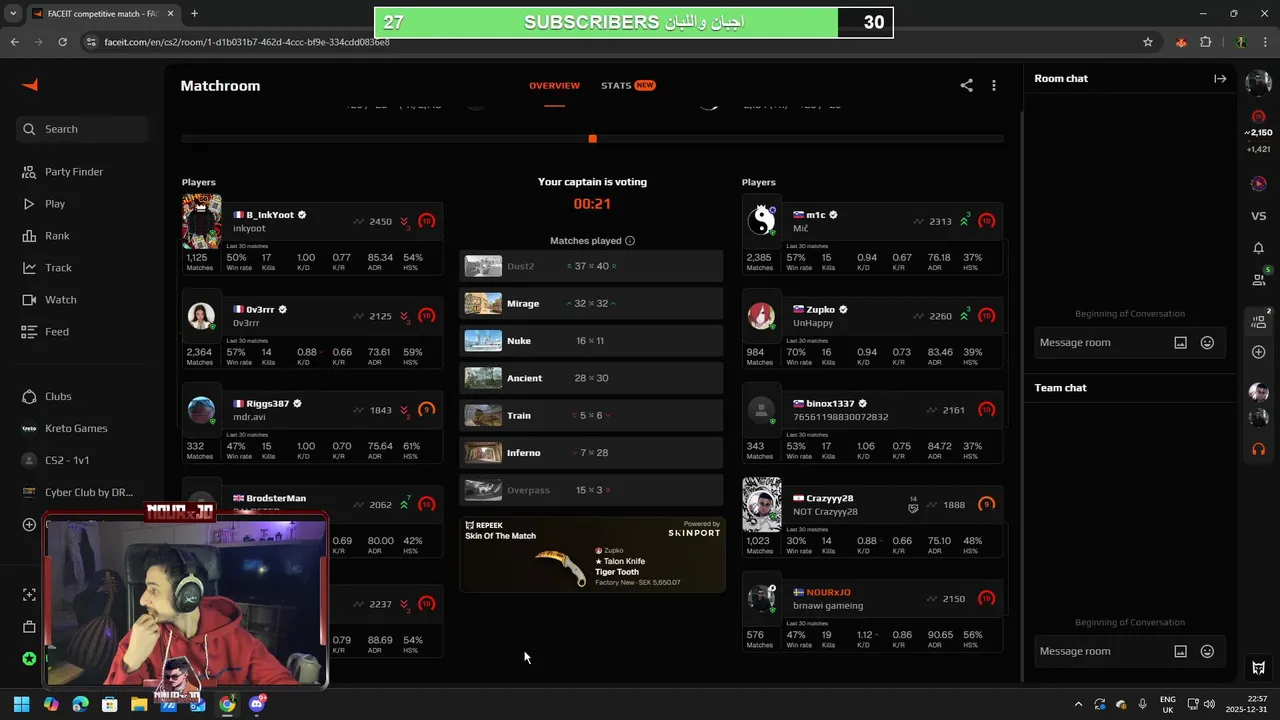Image resolution: width=1280 pixels, height=720 pixels.
Task: Click the share matchroom icon
Action: (x=966, y=86)
